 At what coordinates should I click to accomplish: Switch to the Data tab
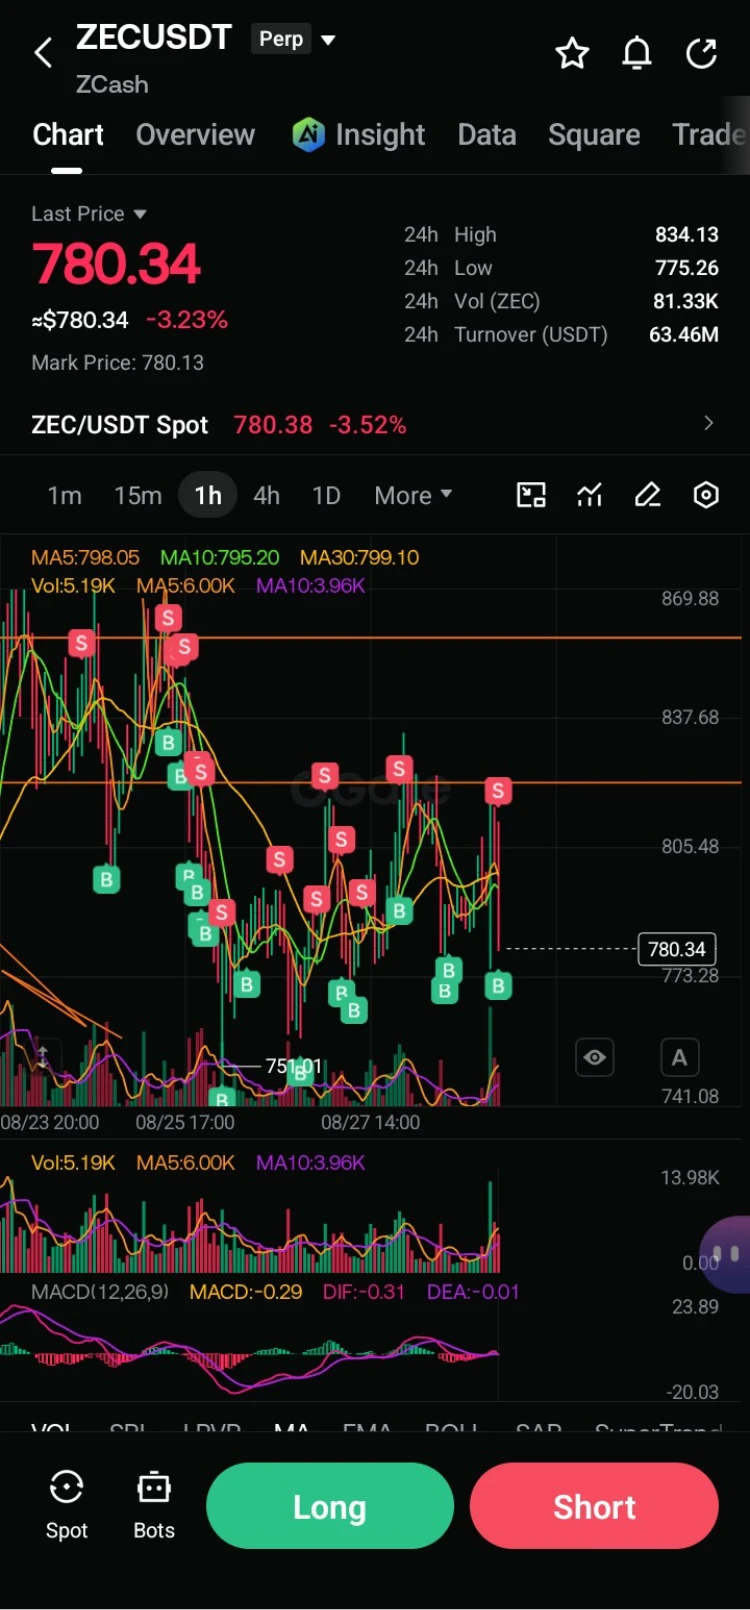tap(487, 135)
